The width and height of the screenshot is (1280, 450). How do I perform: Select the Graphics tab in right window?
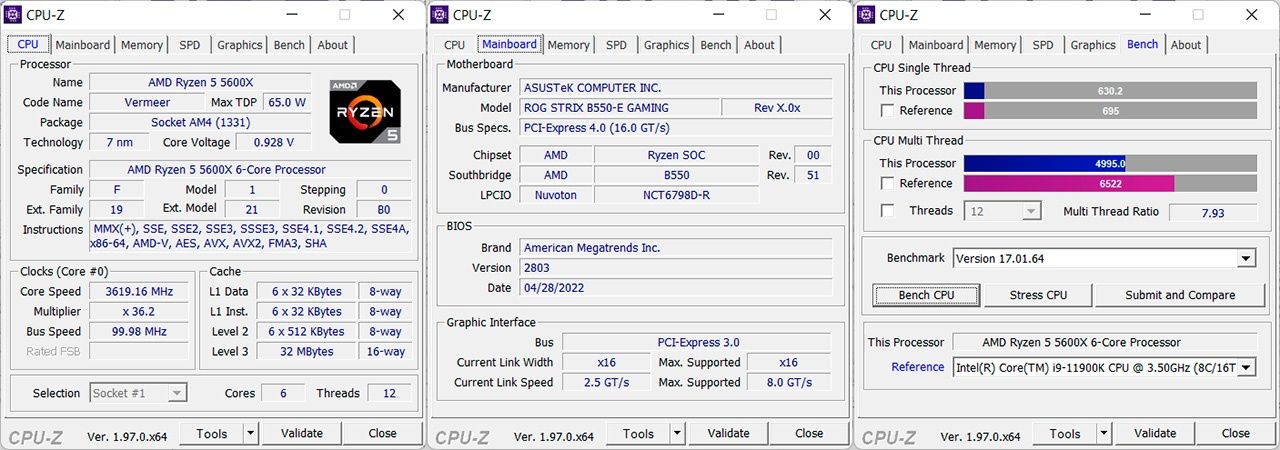point(1093,45)
